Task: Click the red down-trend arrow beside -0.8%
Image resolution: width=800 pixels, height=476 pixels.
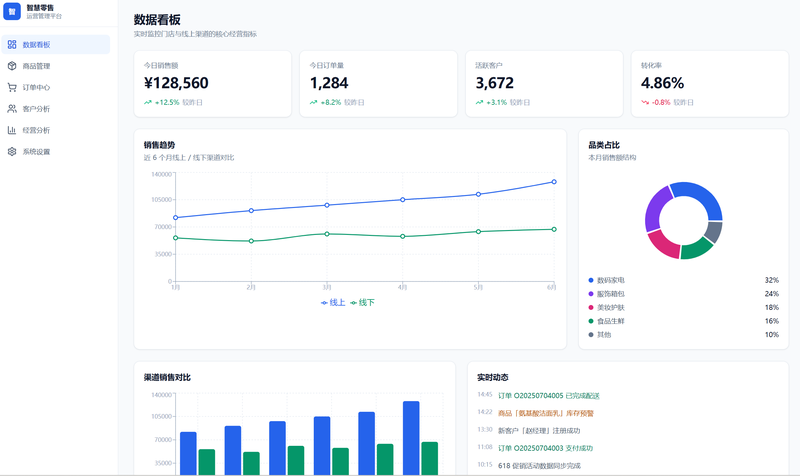Action: [645, 103]
